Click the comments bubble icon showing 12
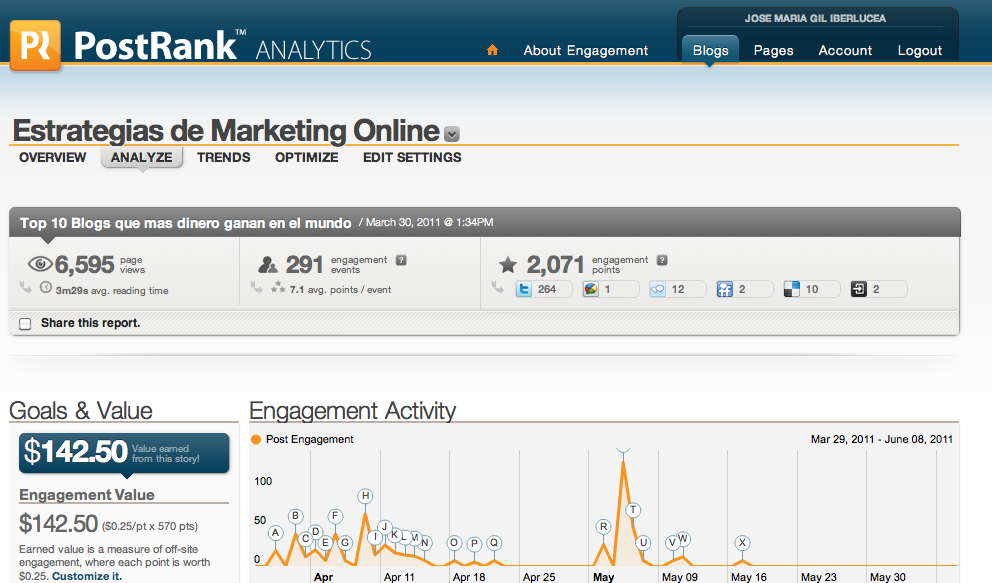992x583 pixels. tap(658, 290)
